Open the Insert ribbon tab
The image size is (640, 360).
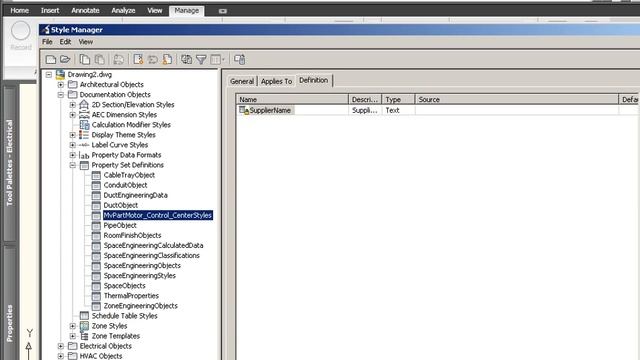pyautogui.click(x=50, y=11)
